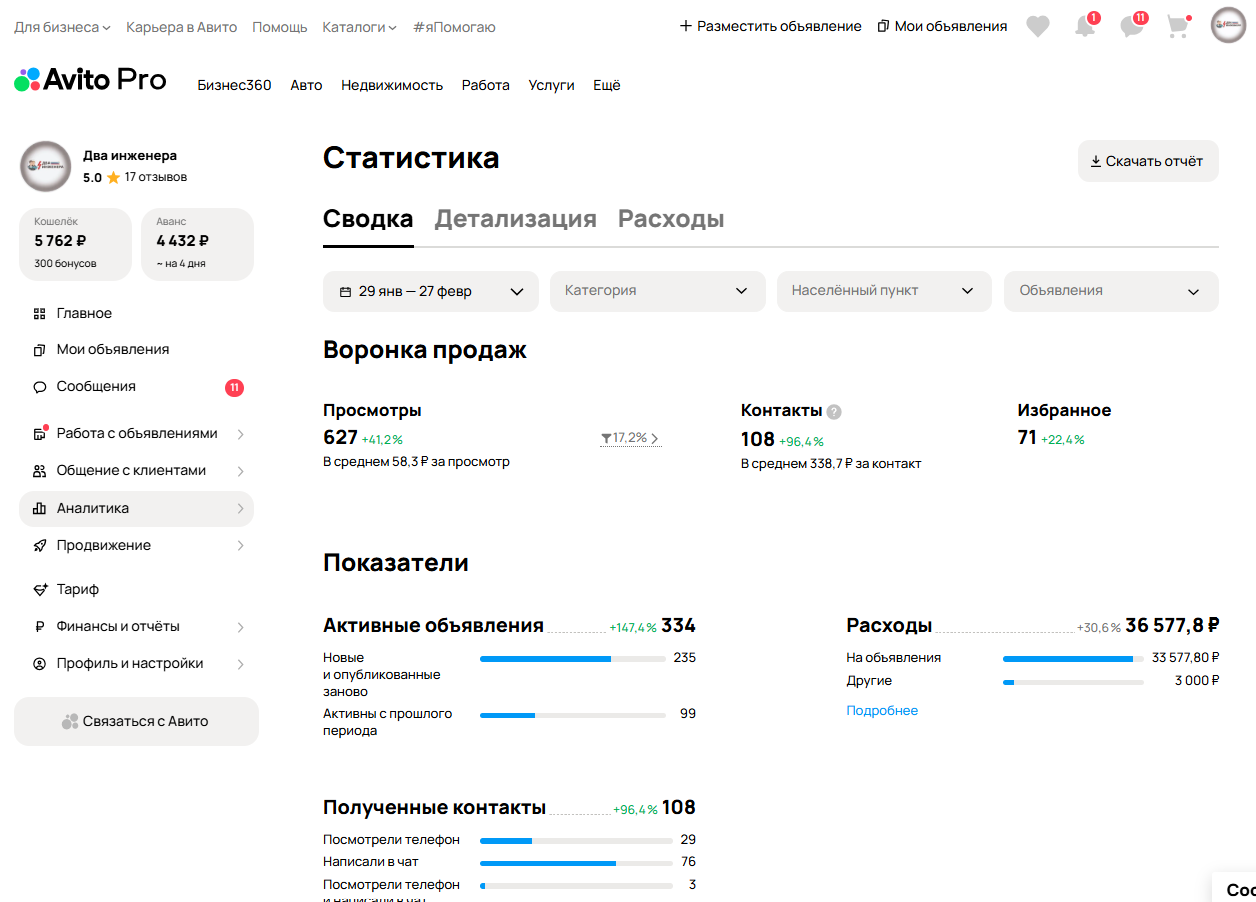This screenshot has height=902, width=1256.
Task: Expand Общение с клиентами chevron in sidebar
Action: coord(240,471)
